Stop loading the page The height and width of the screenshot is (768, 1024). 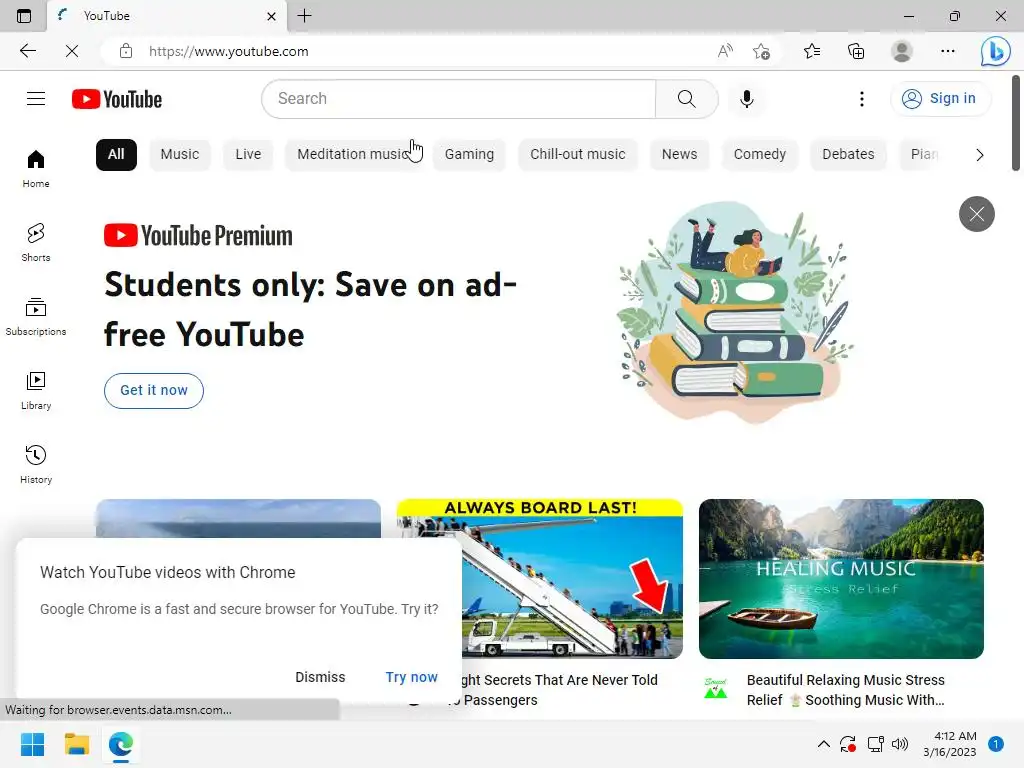72,51
